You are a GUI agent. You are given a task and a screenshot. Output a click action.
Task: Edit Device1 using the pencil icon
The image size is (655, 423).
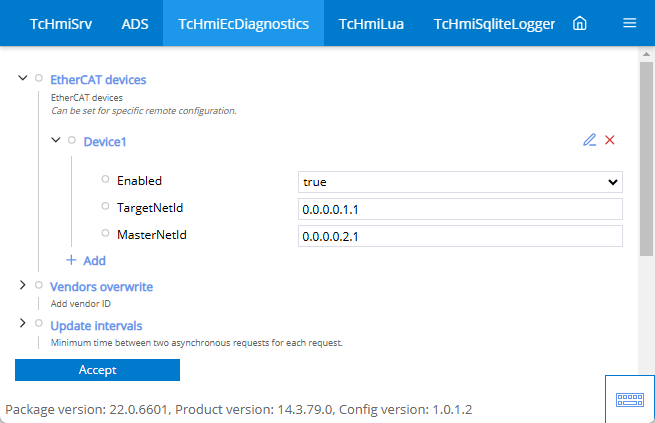589,140
